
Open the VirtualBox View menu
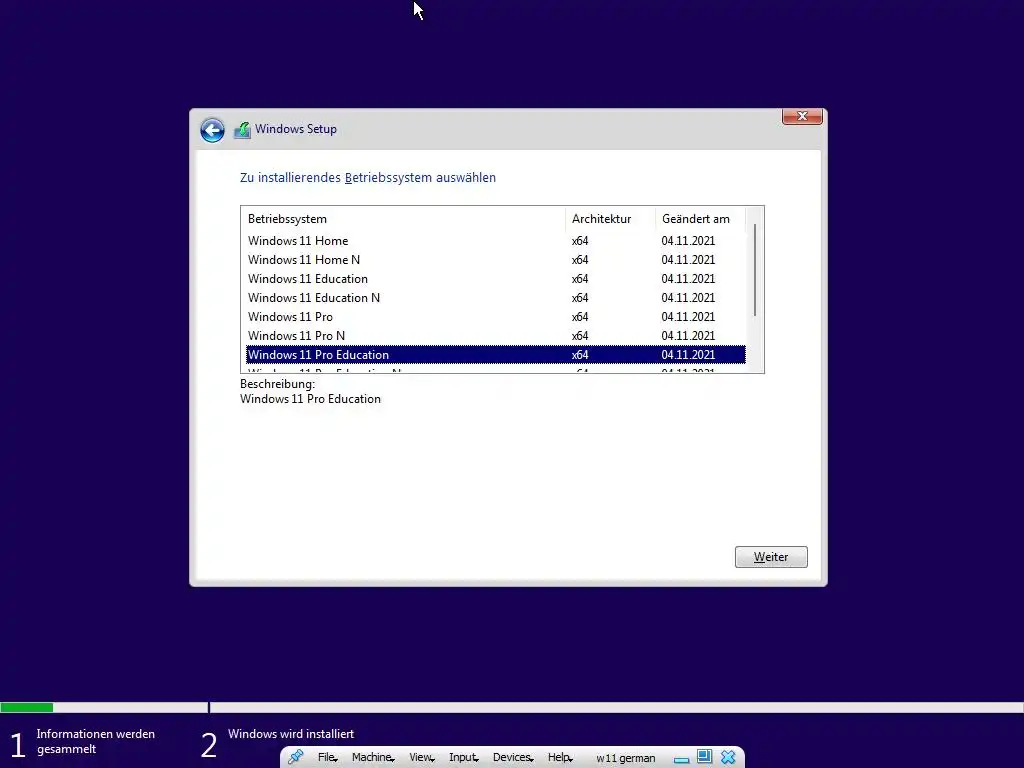point(421,758)
